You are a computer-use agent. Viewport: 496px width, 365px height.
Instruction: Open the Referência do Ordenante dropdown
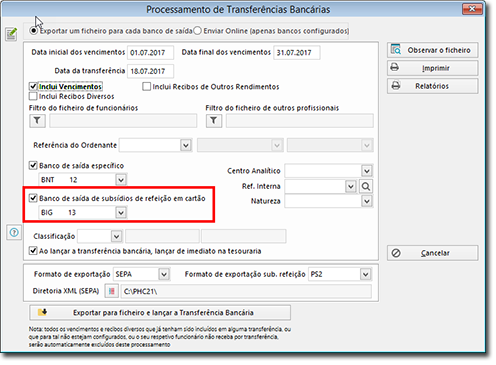pos(186,145)
